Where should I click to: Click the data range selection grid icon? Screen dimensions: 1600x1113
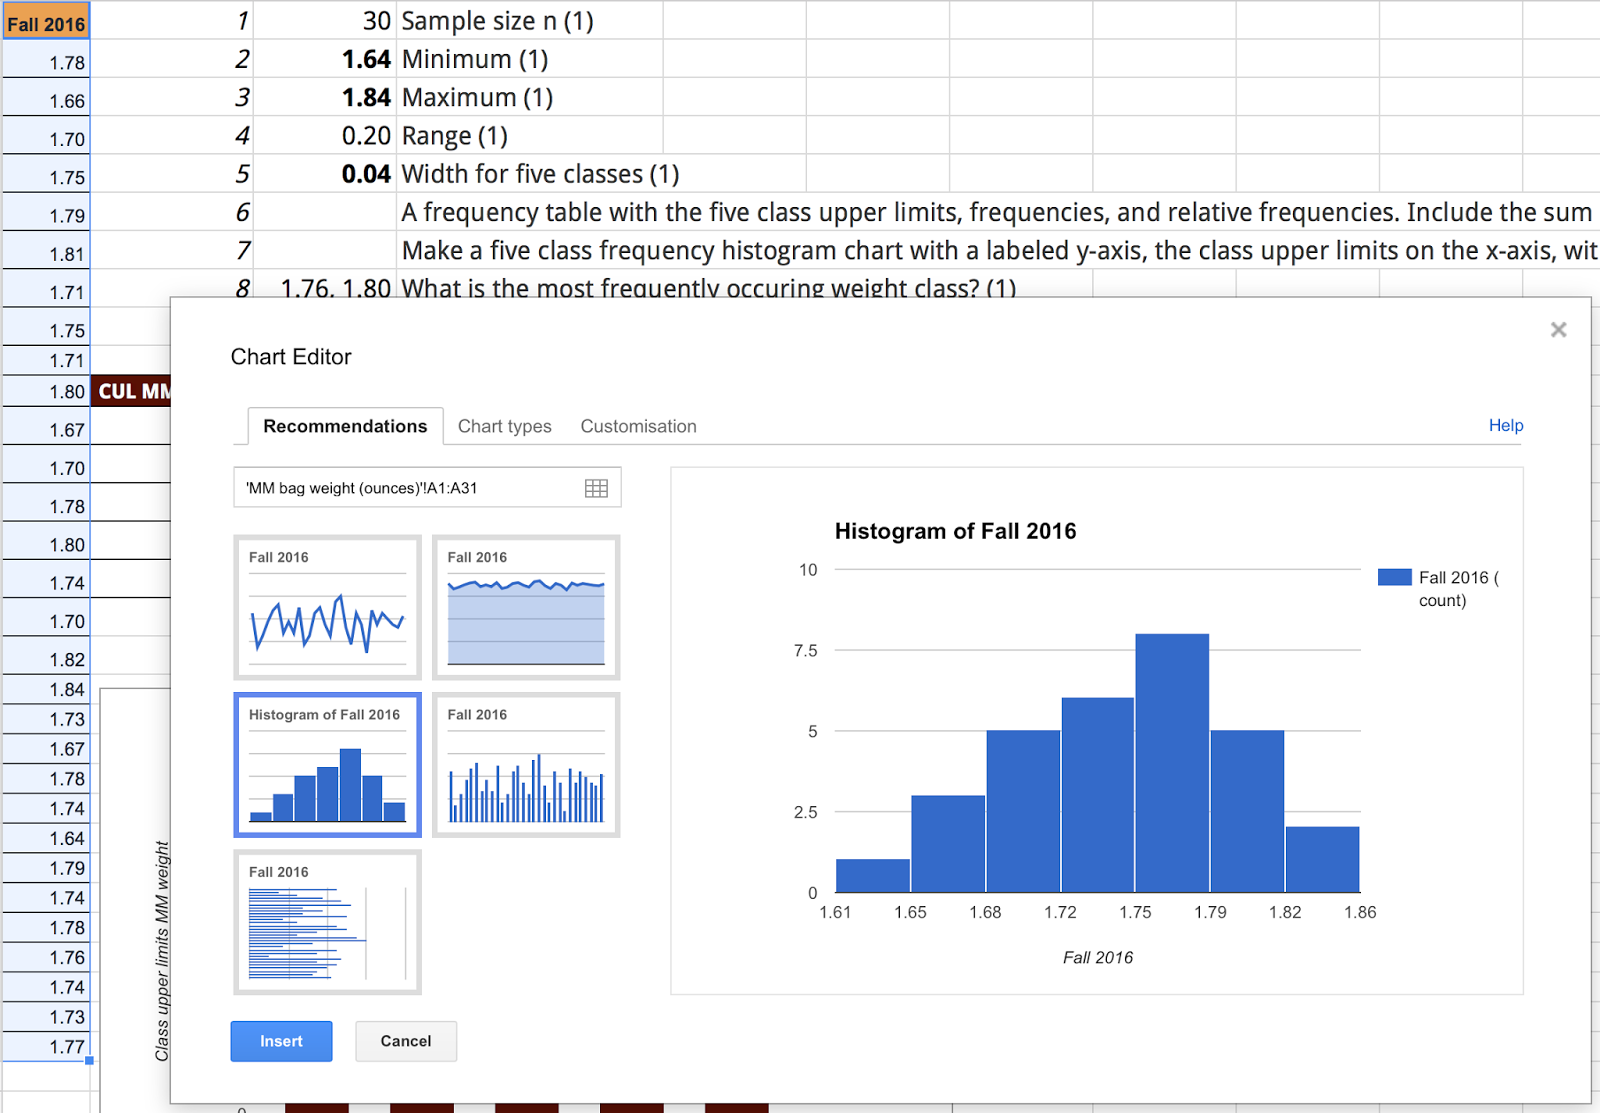tap(597, 487)
